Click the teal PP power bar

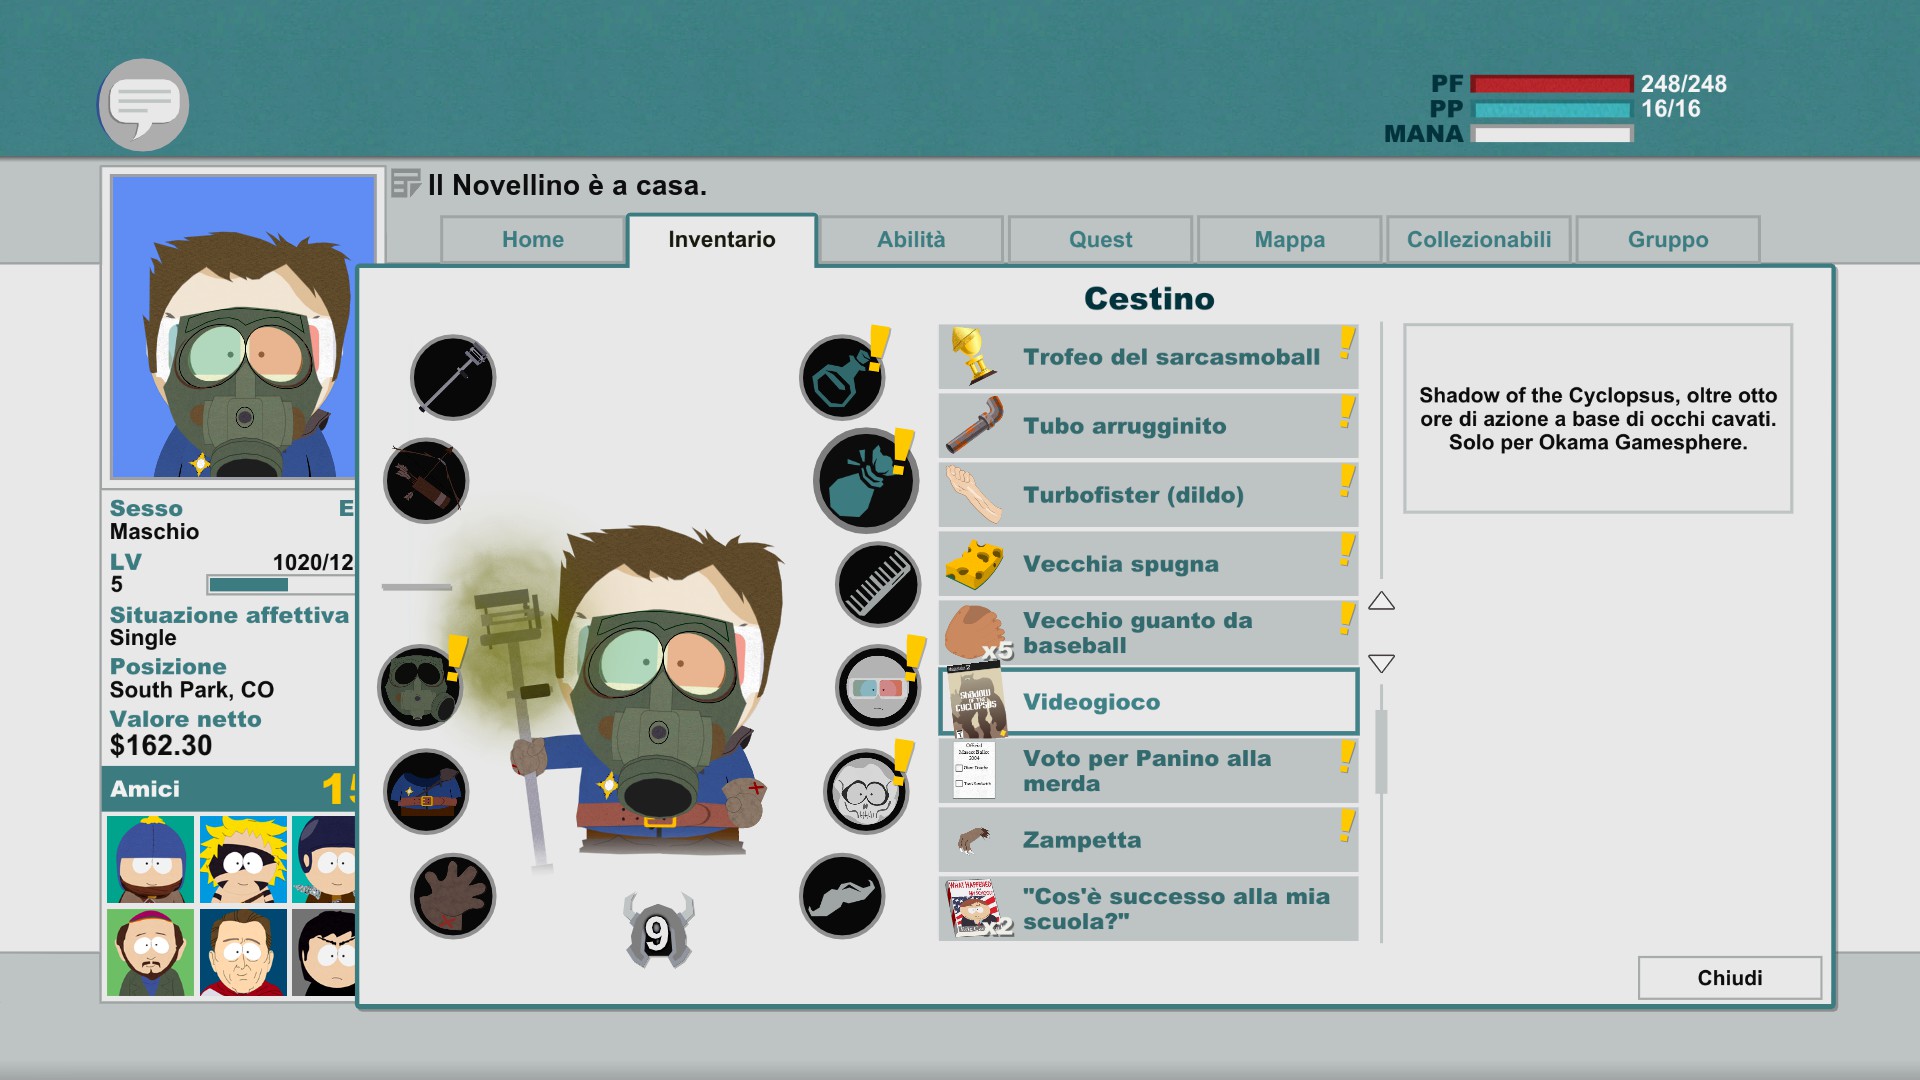coord(1552,109)
